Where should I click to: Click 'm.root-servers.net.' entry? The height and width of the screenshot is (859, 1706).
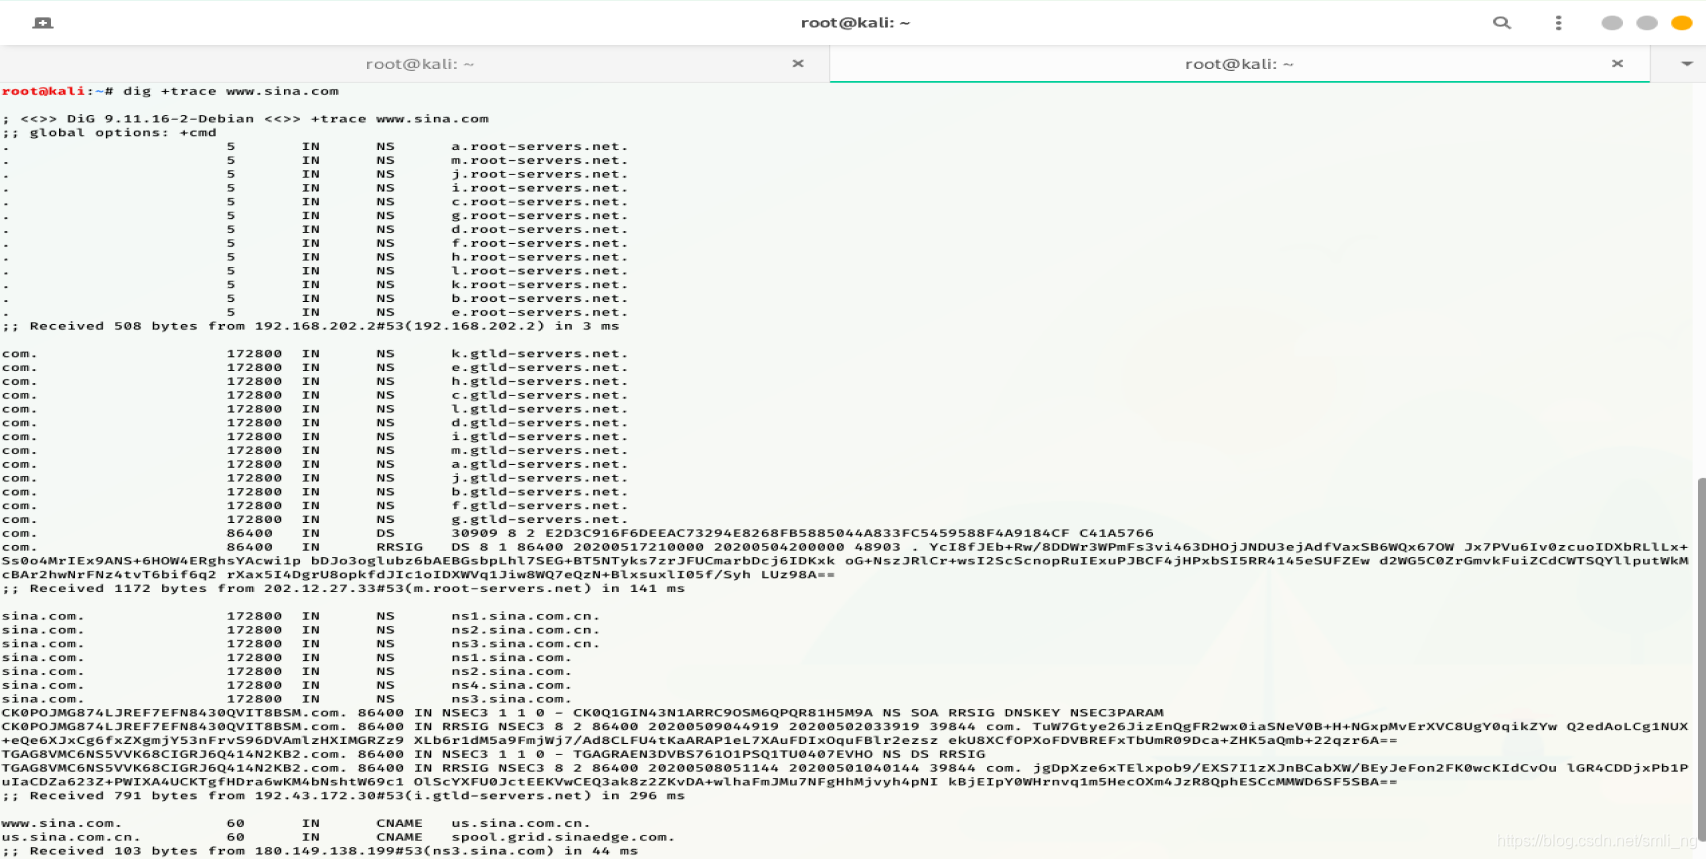(539, 160)
